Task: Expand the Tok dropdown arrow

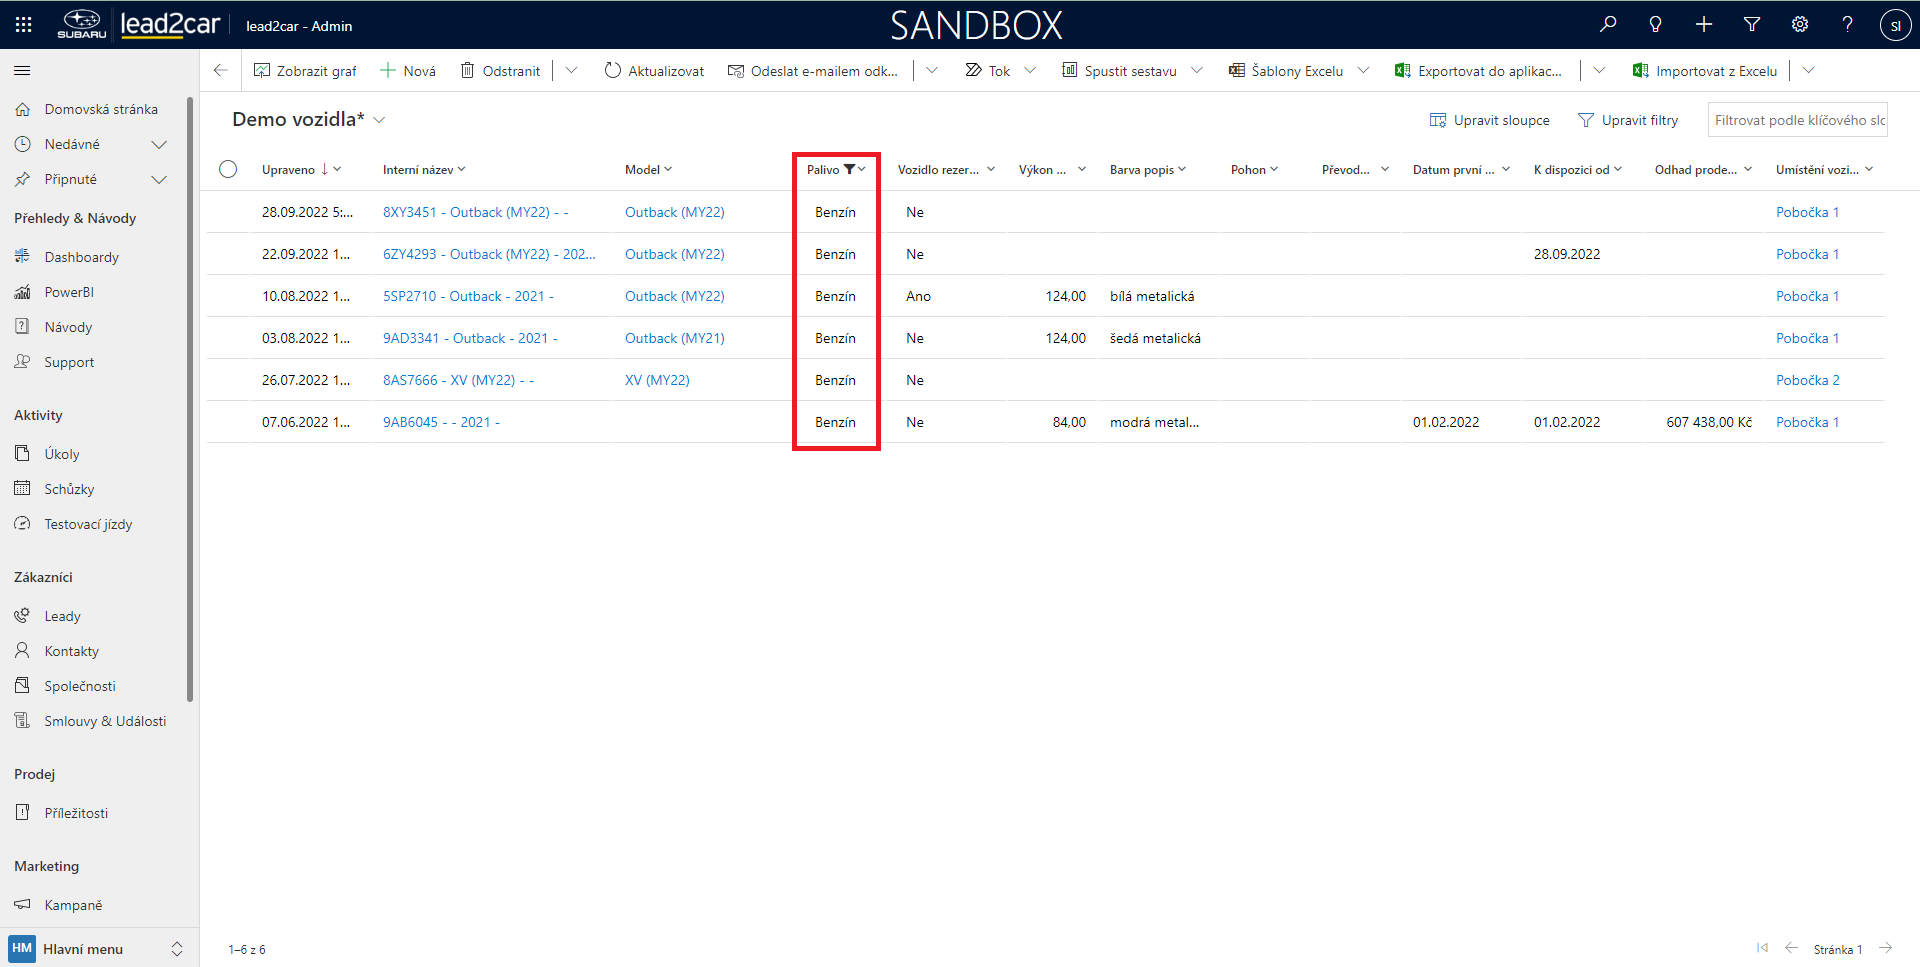Action: (1030, 71)
